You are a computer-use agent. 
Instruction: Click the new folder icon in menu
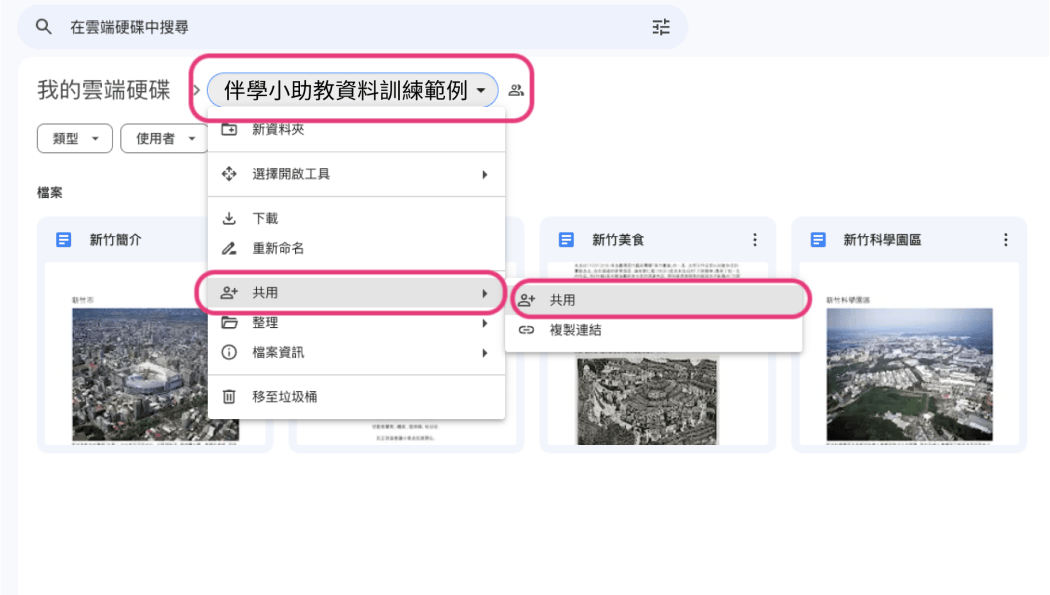tap(229, 129)
